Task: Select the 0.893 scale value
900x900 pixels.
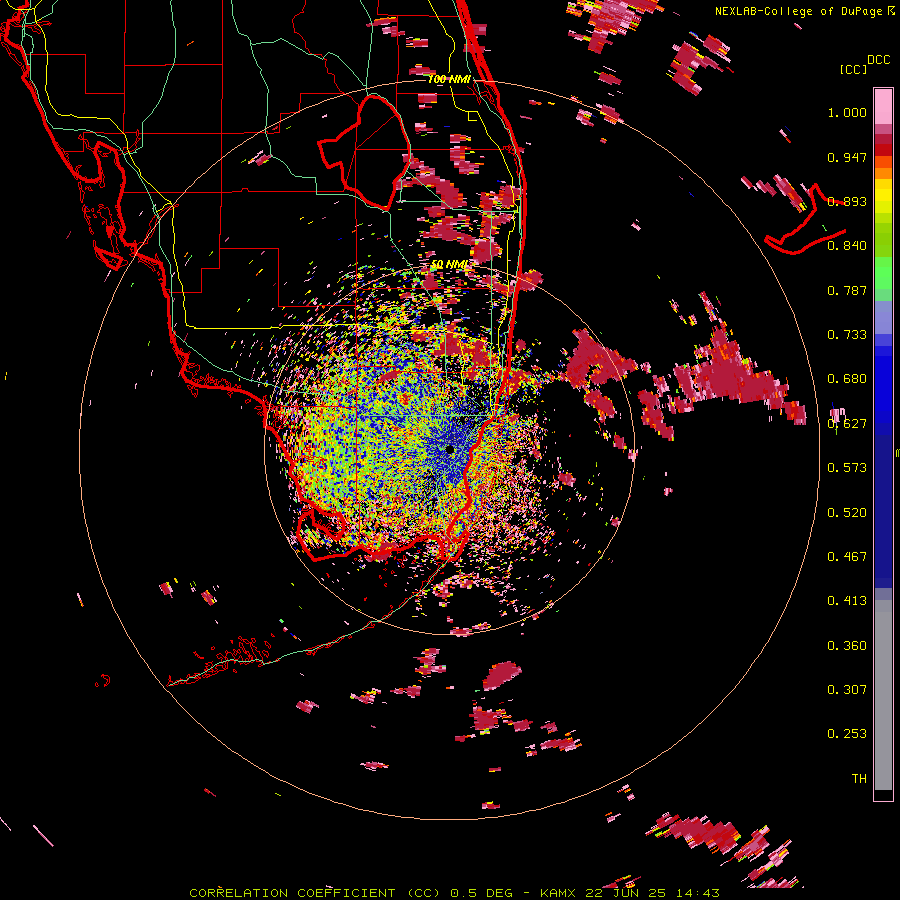Action: (x=847, y=201)
